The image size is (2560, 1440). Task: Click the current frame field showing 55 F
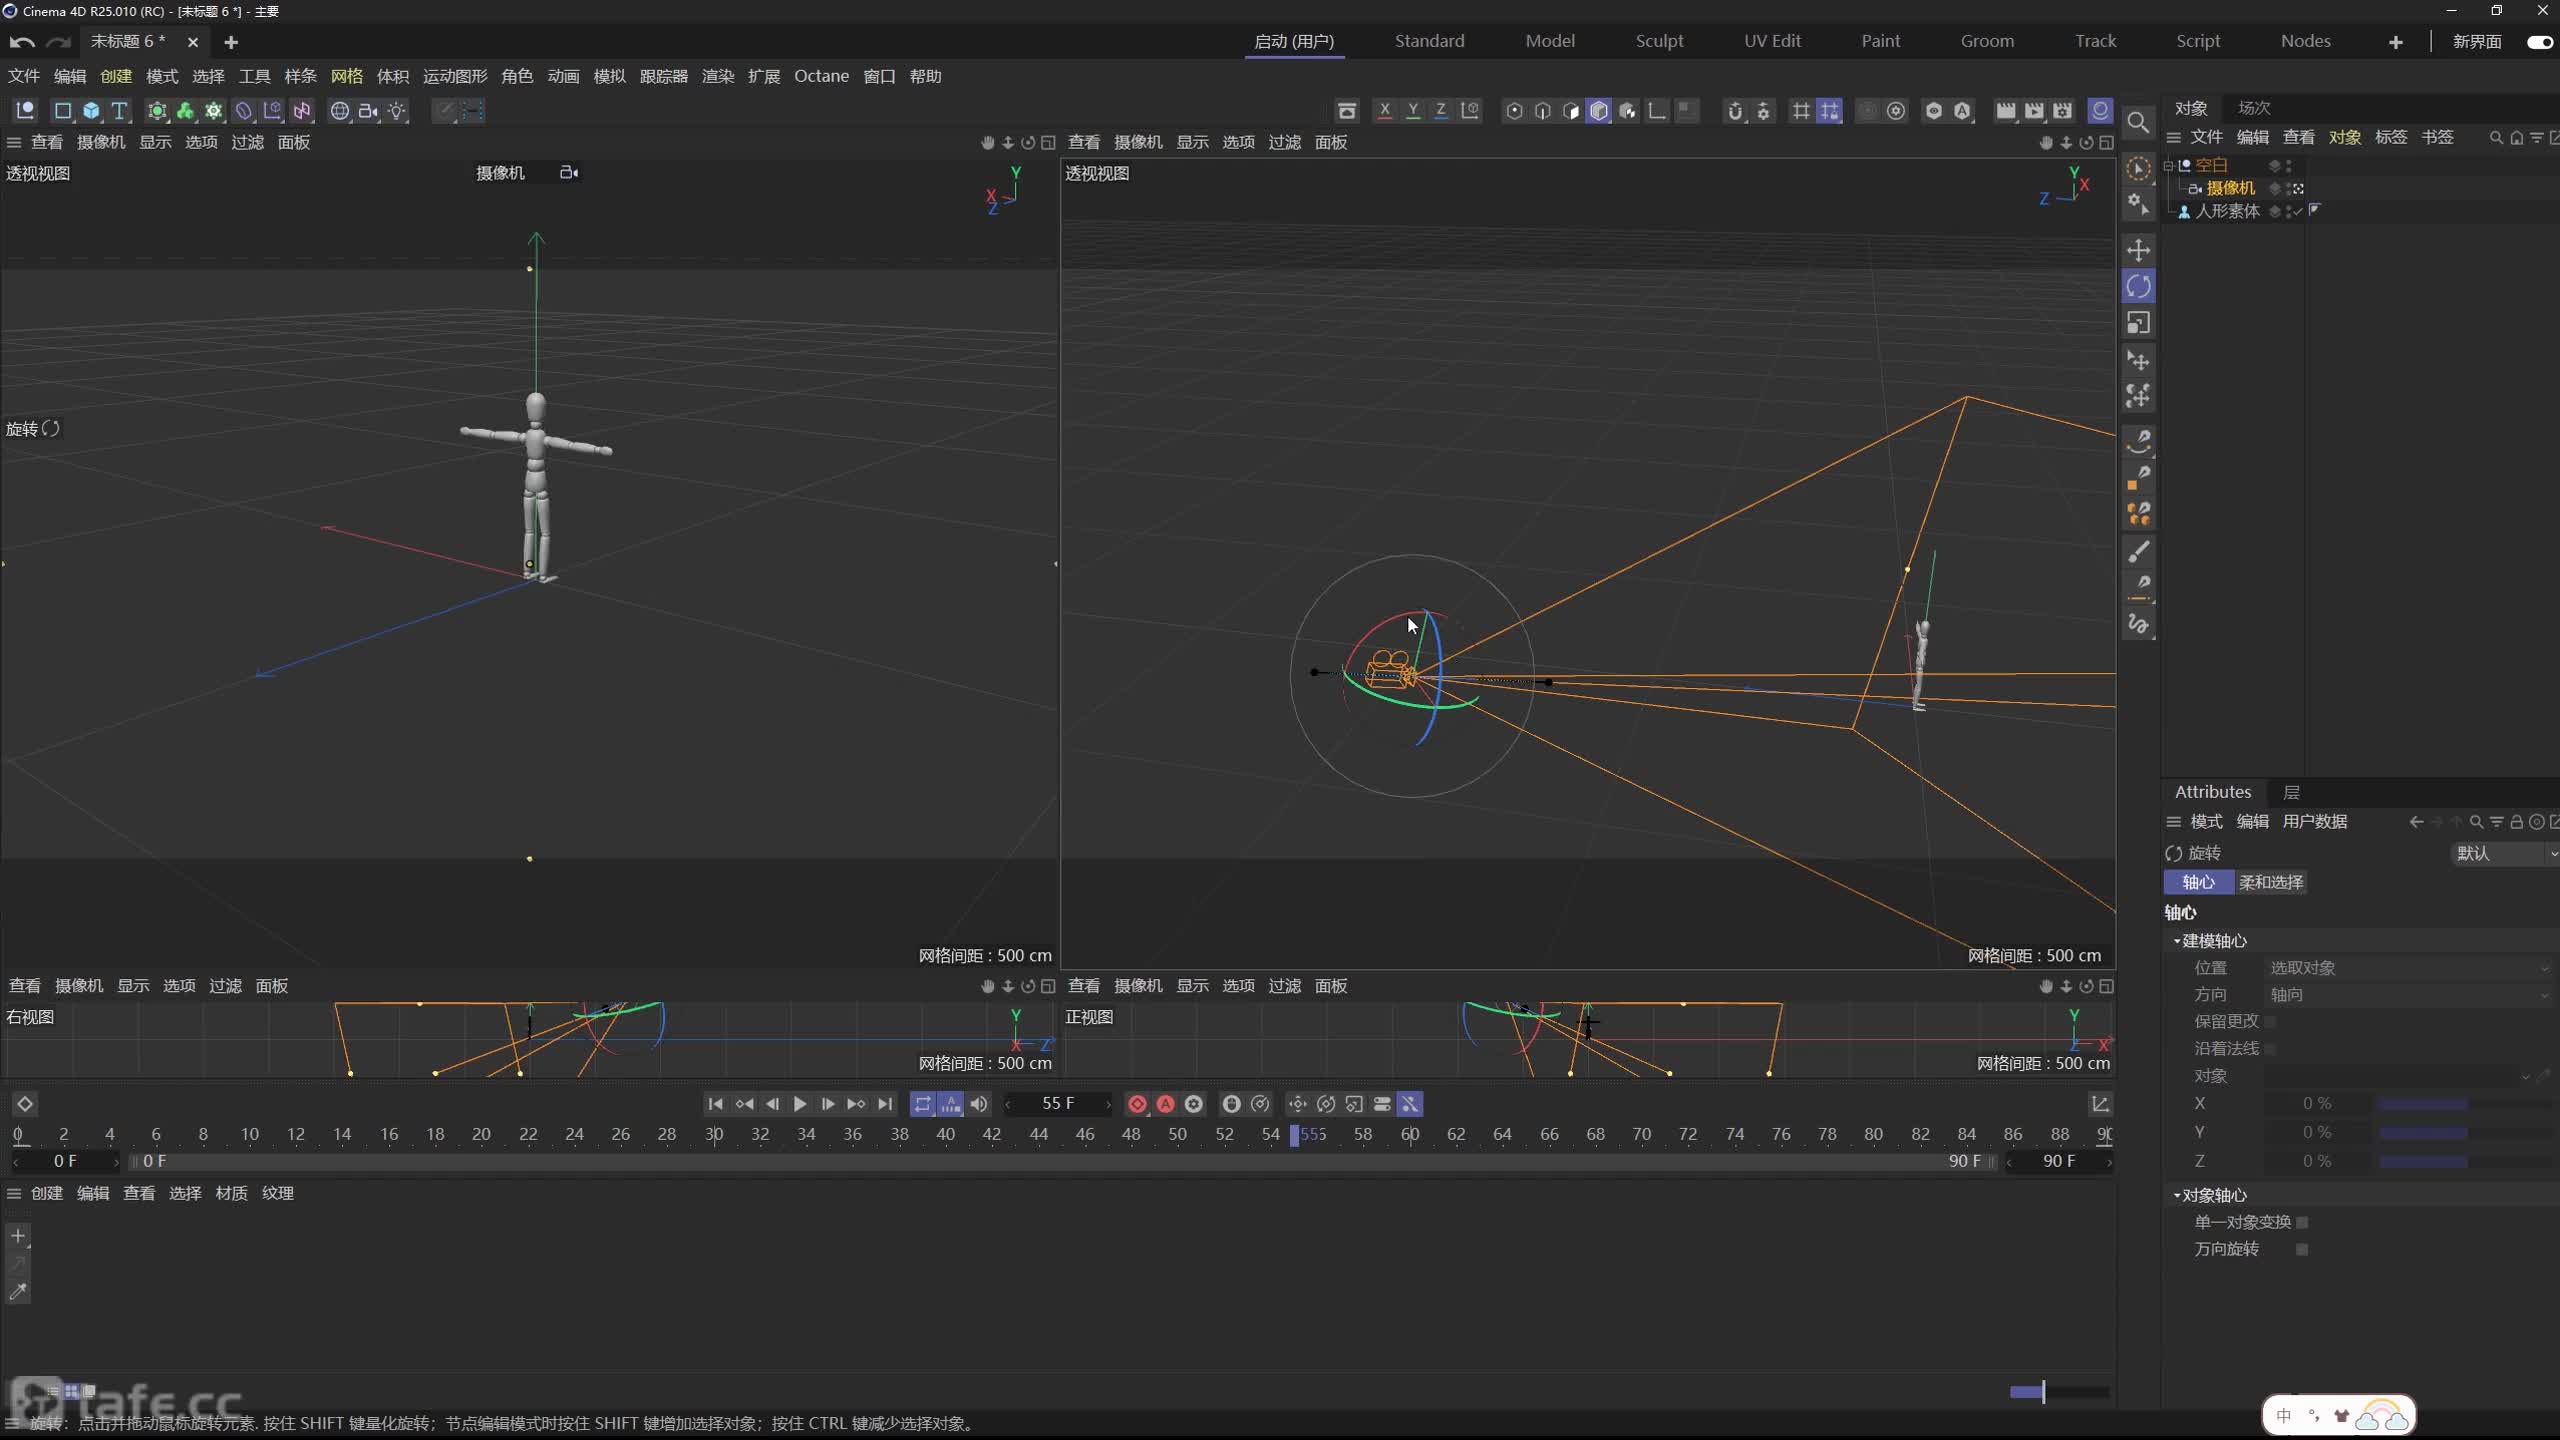point(1058,1104)
